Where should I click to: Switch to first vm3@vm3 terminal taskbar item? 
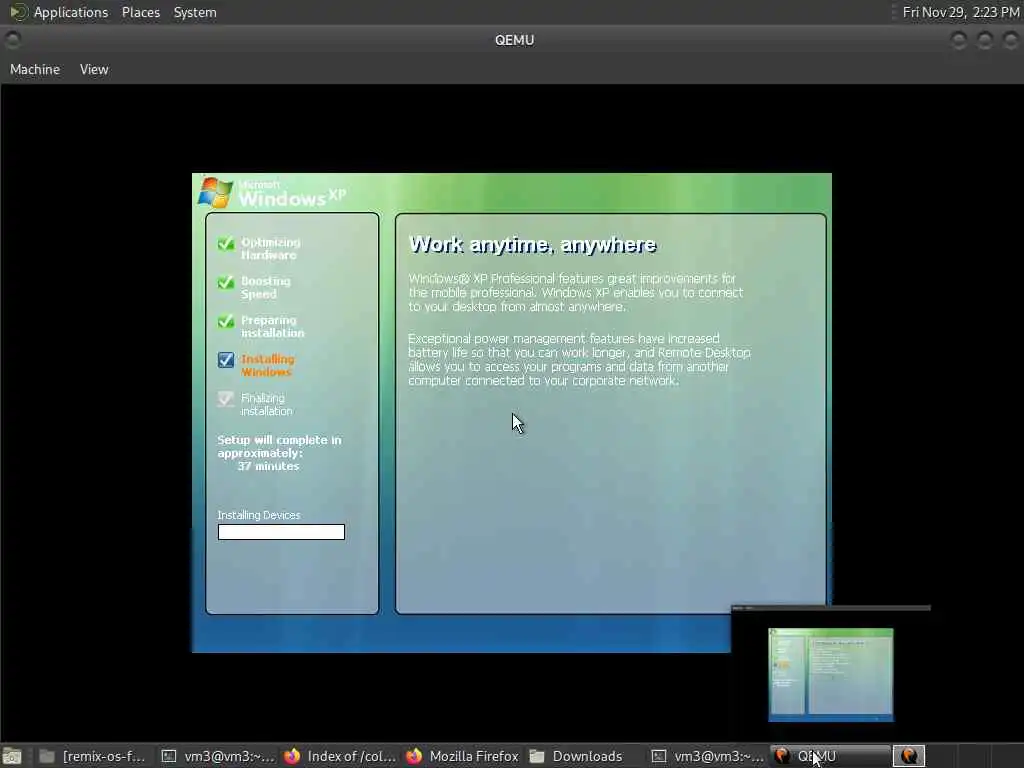pos(218,756)
